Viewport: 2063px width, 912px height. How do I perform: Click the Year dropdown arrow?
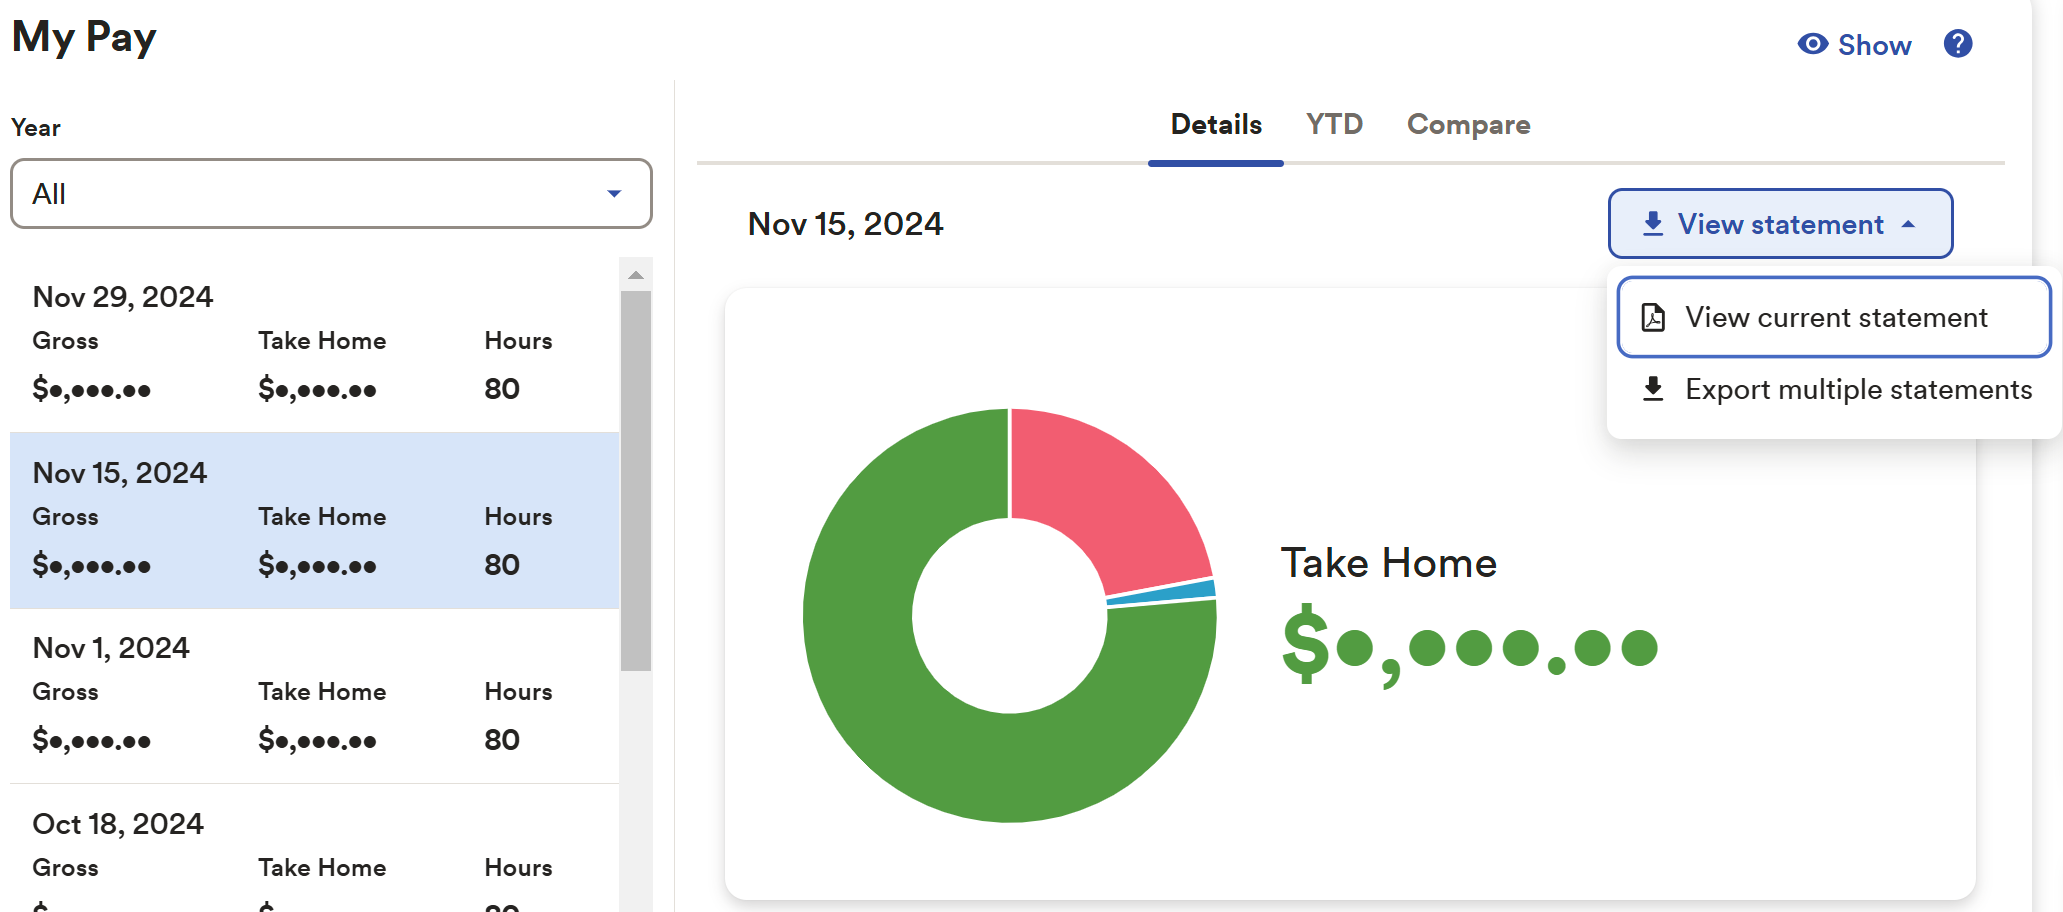(614, 193)
